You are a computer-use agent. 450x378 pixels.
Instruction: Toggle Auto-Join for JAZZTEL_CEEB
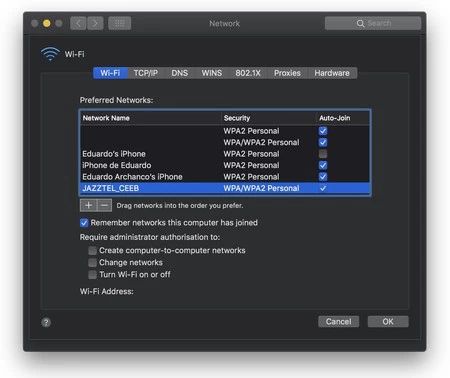323,188
